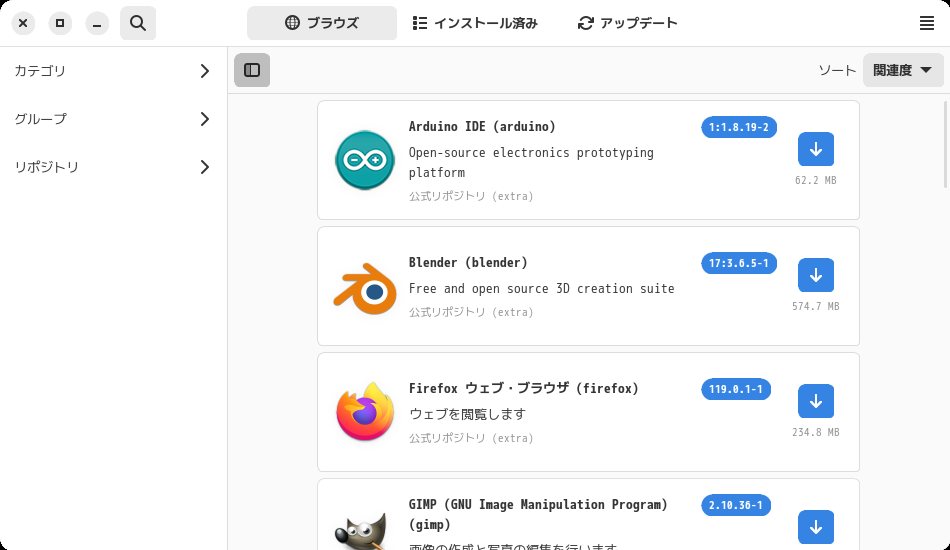
Task: Install GIMP with download button
Action: tap(815, 527)
